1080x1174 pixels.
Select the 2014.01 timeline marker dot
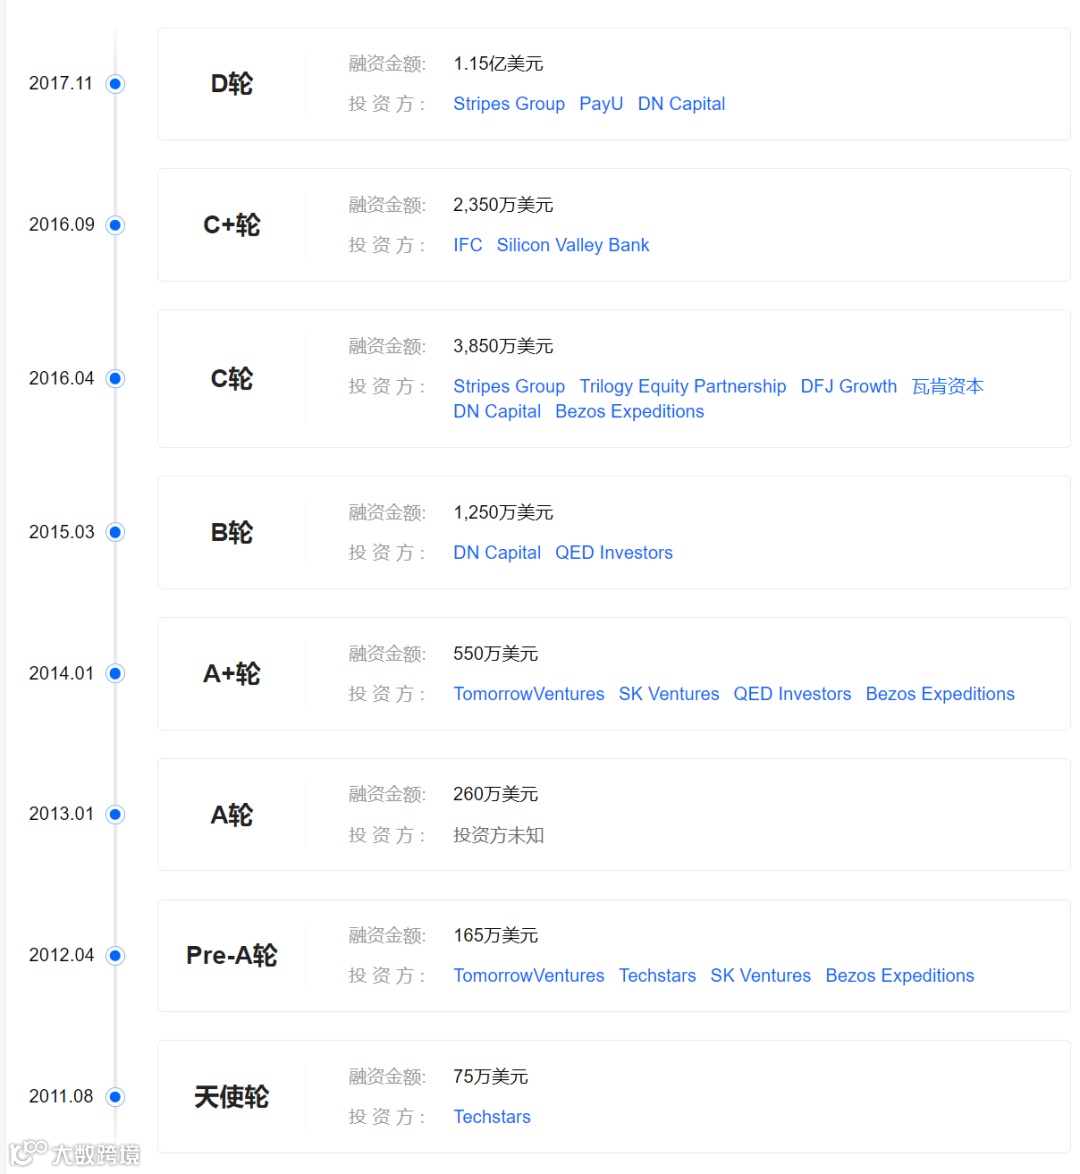tap(115, 674)
